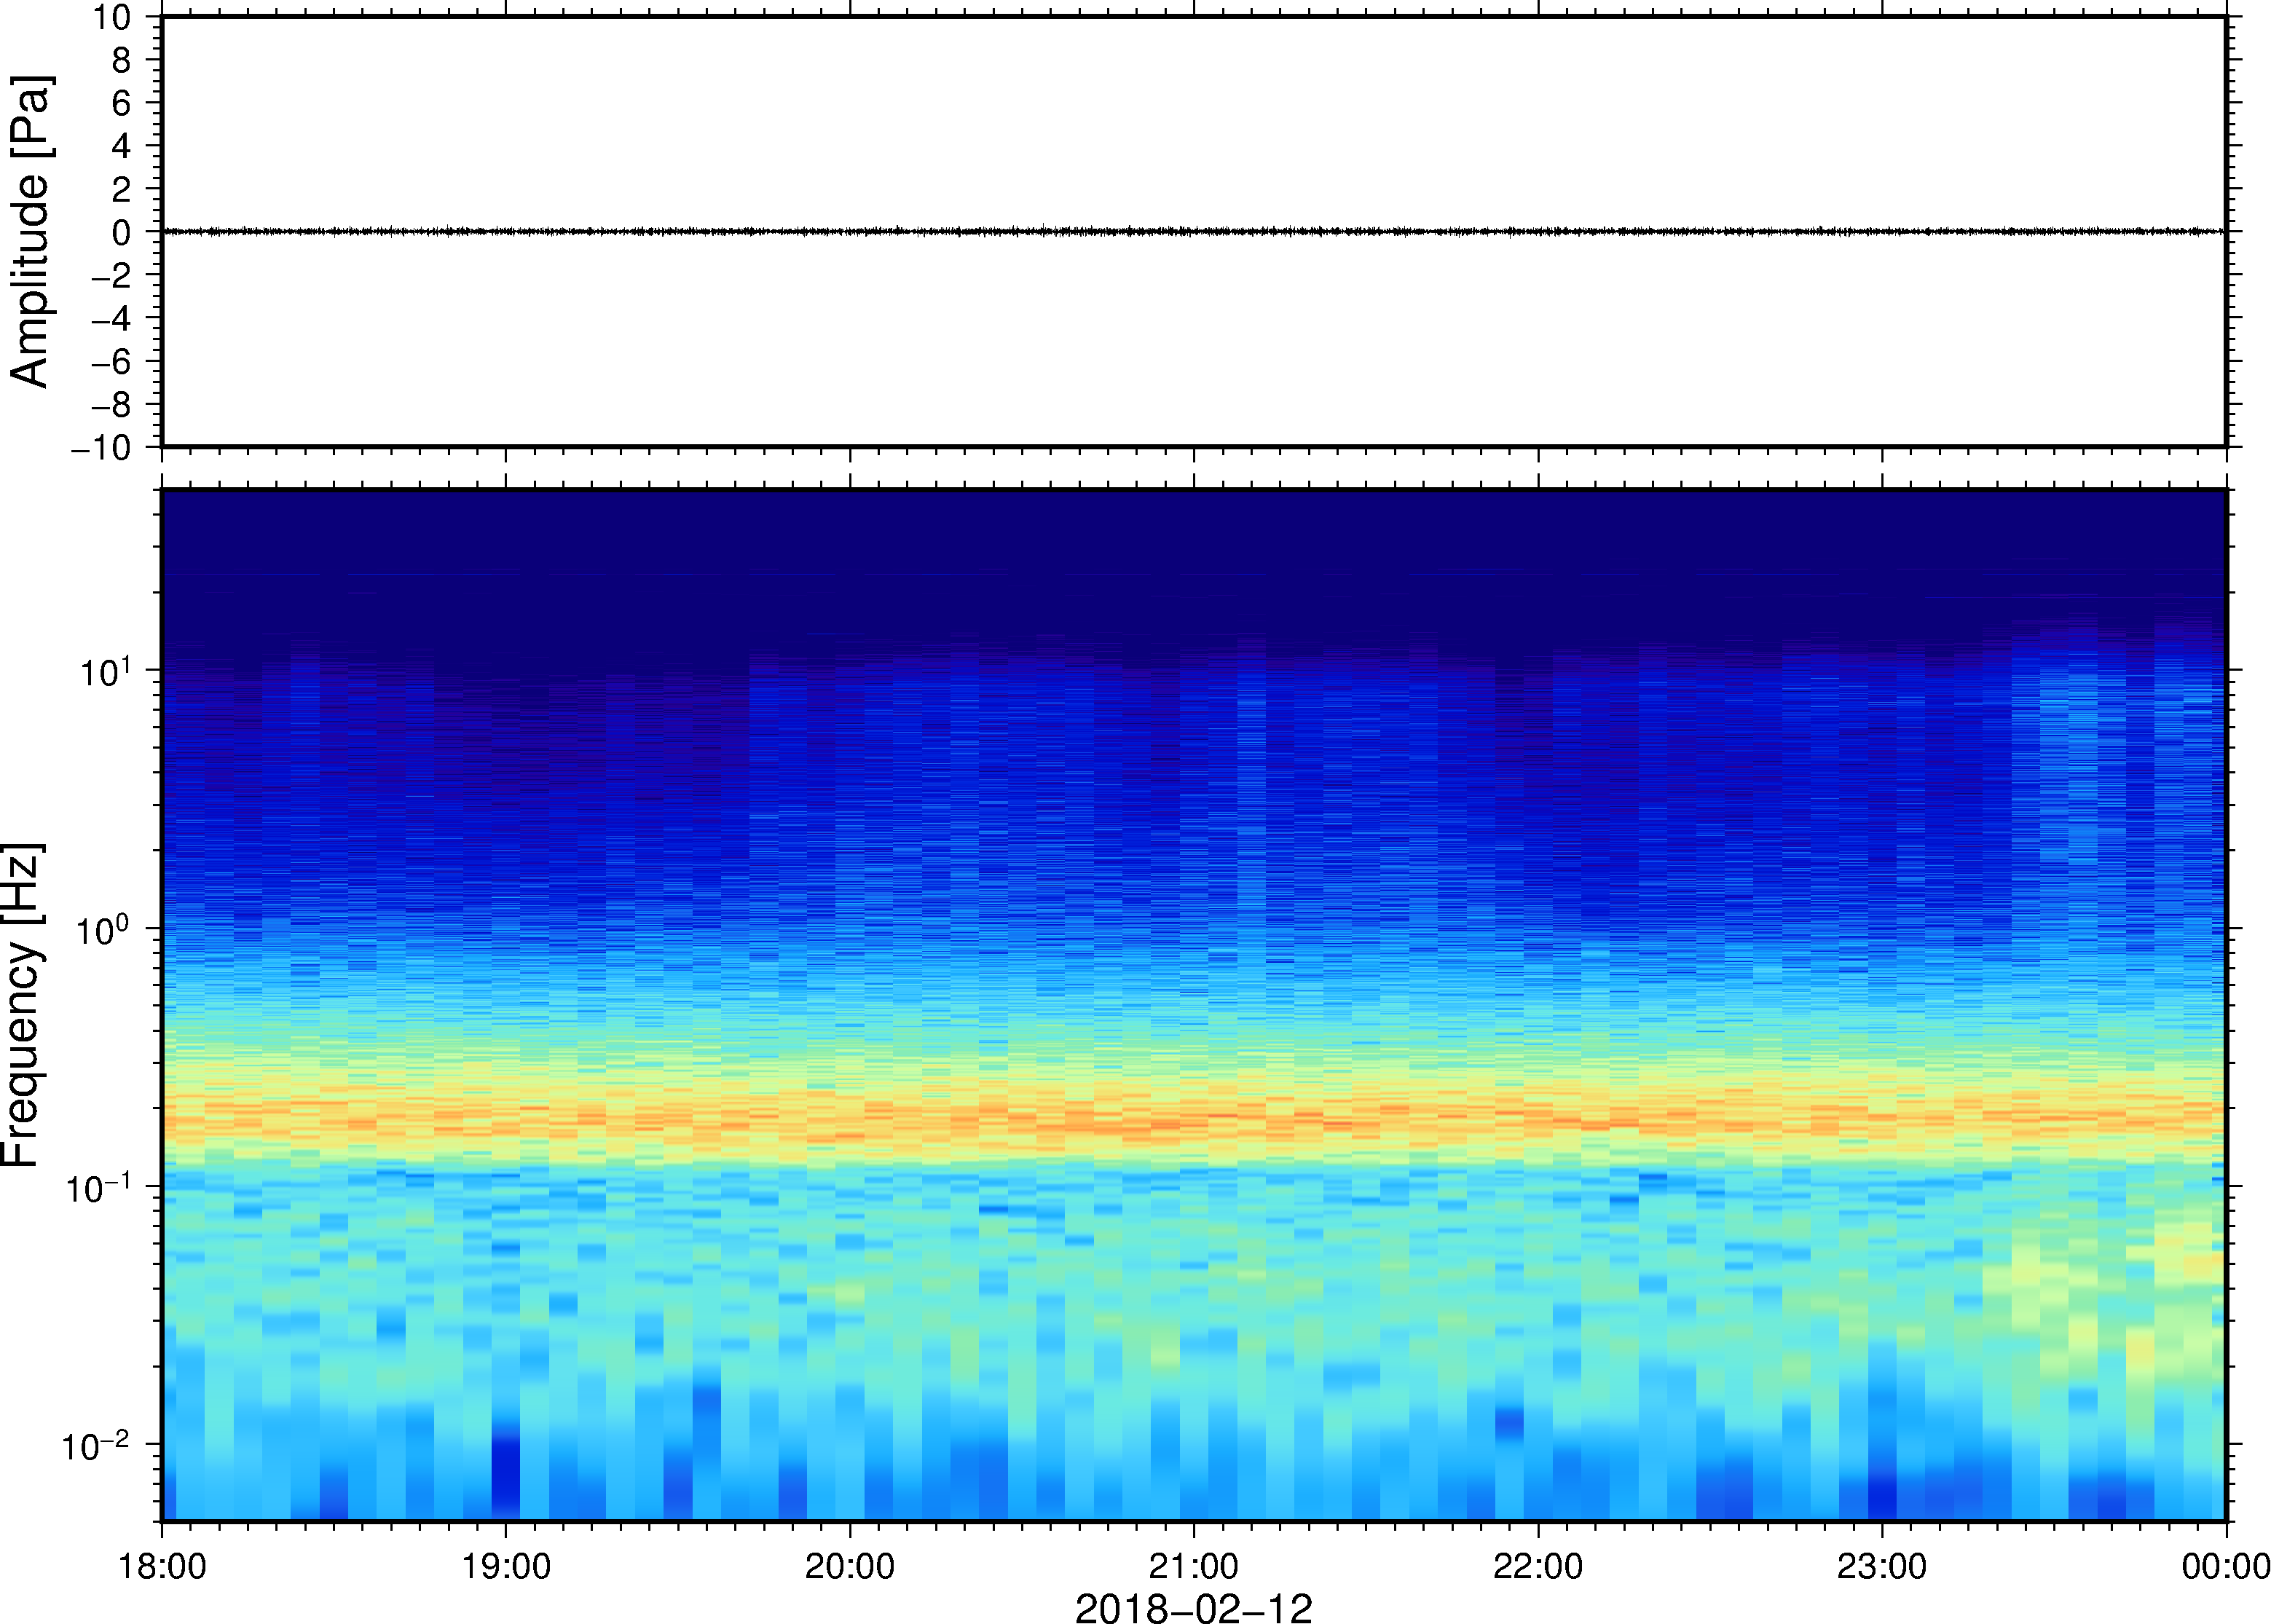Click the 10⁻¹ frequency tick label

pyautogui.click(x=99, y=1187)
